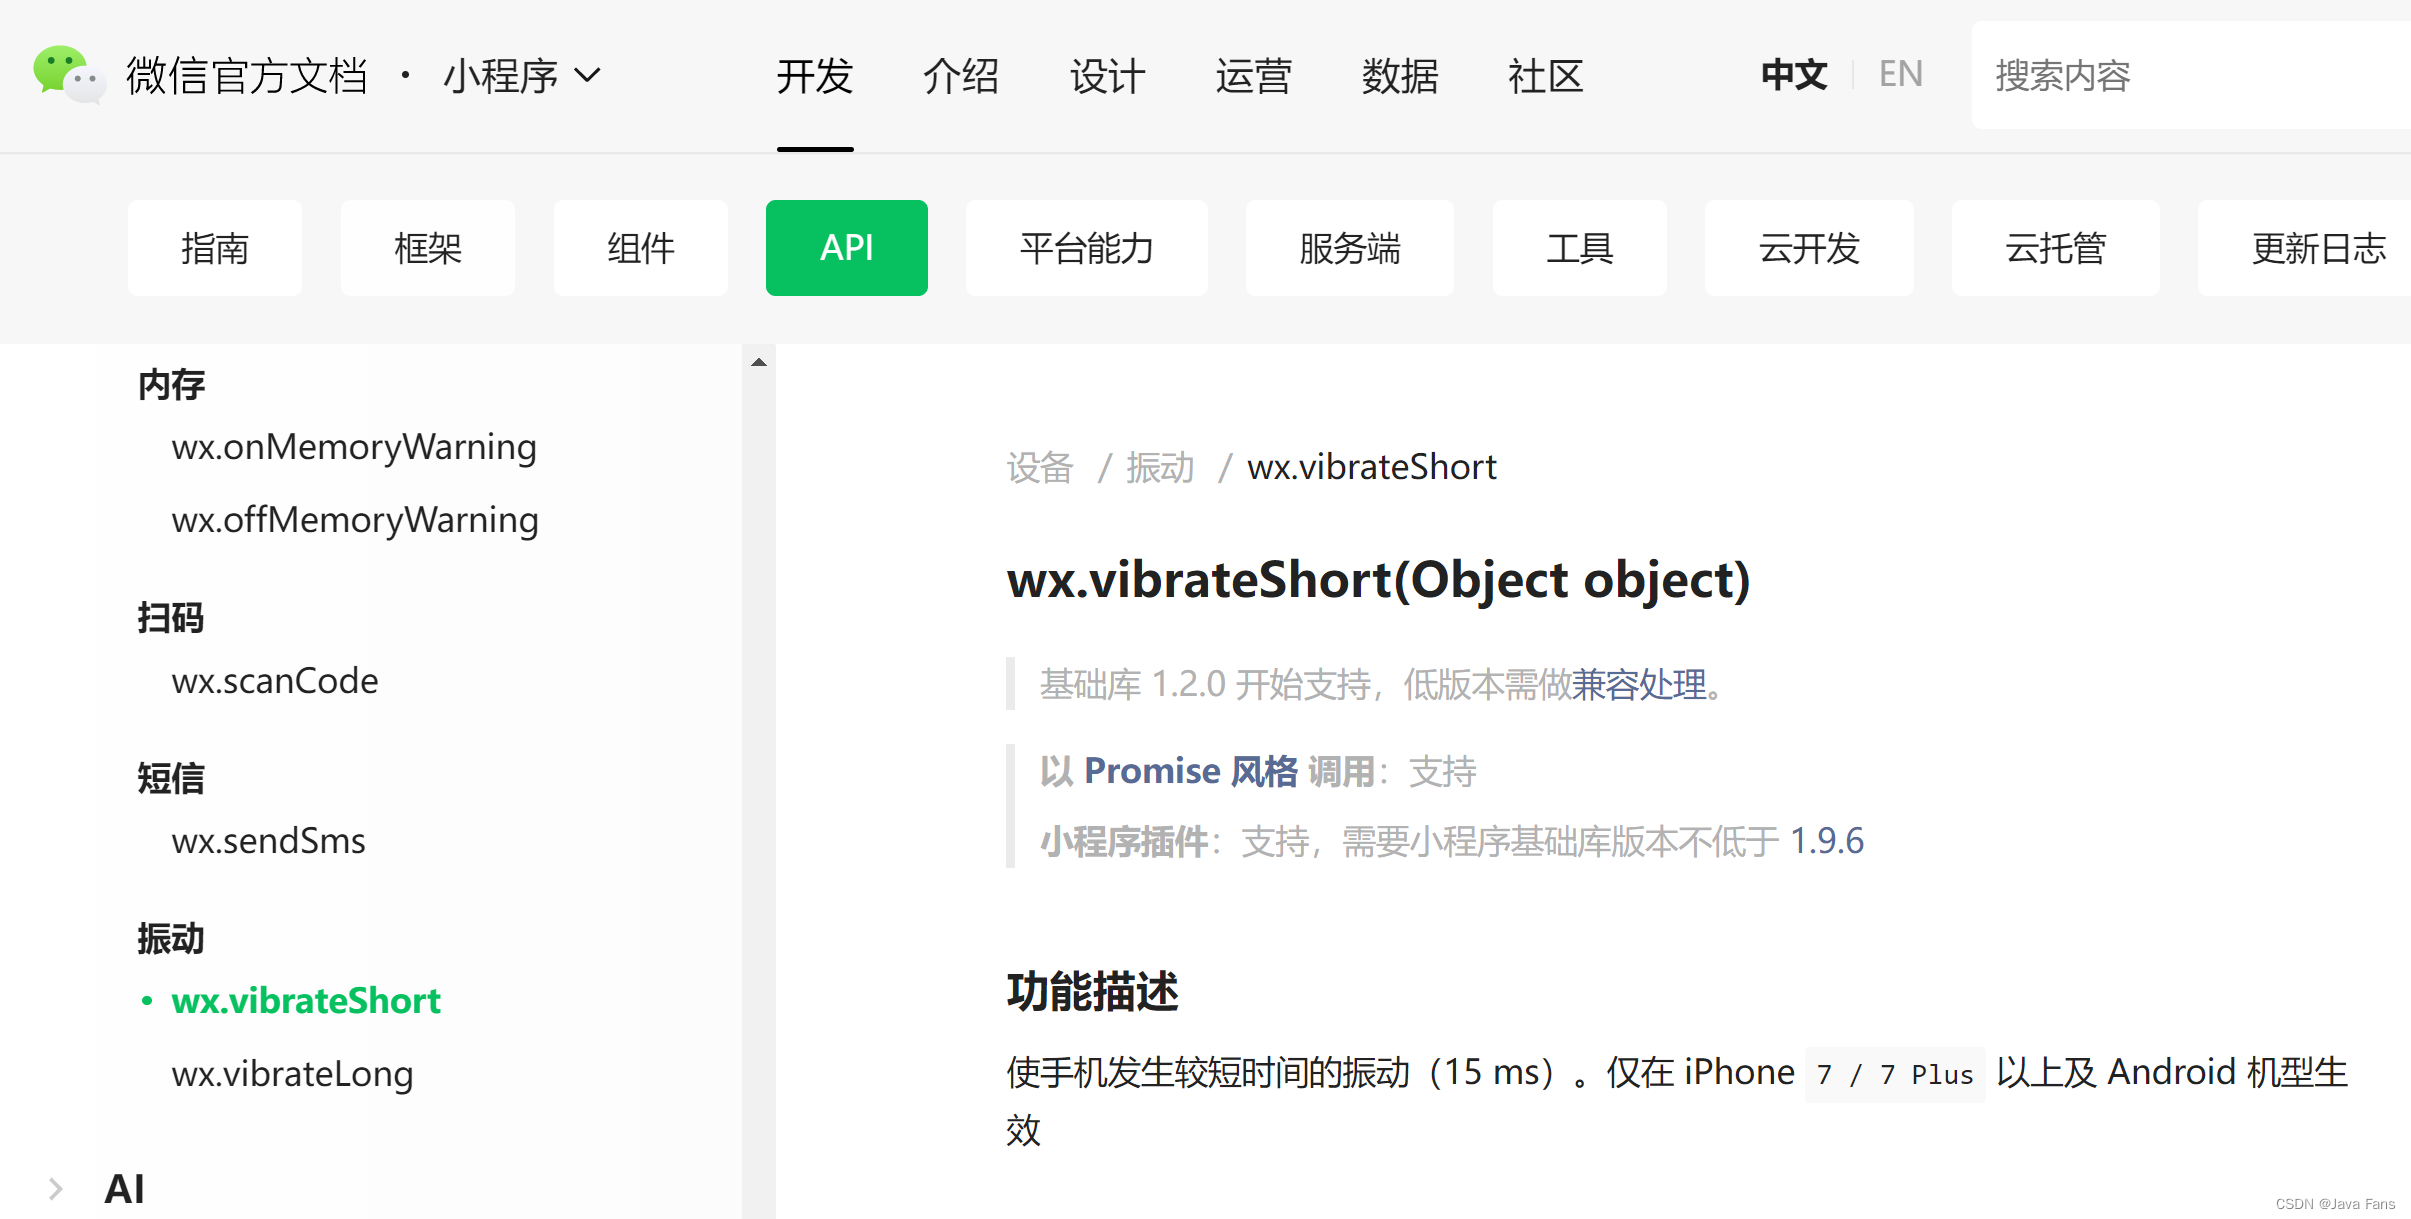The width and height of the screenshot is (2411, 1219).
Task: Click the 振动 sidebar heading
Action: pyautogui.click(x=171, y=939)
